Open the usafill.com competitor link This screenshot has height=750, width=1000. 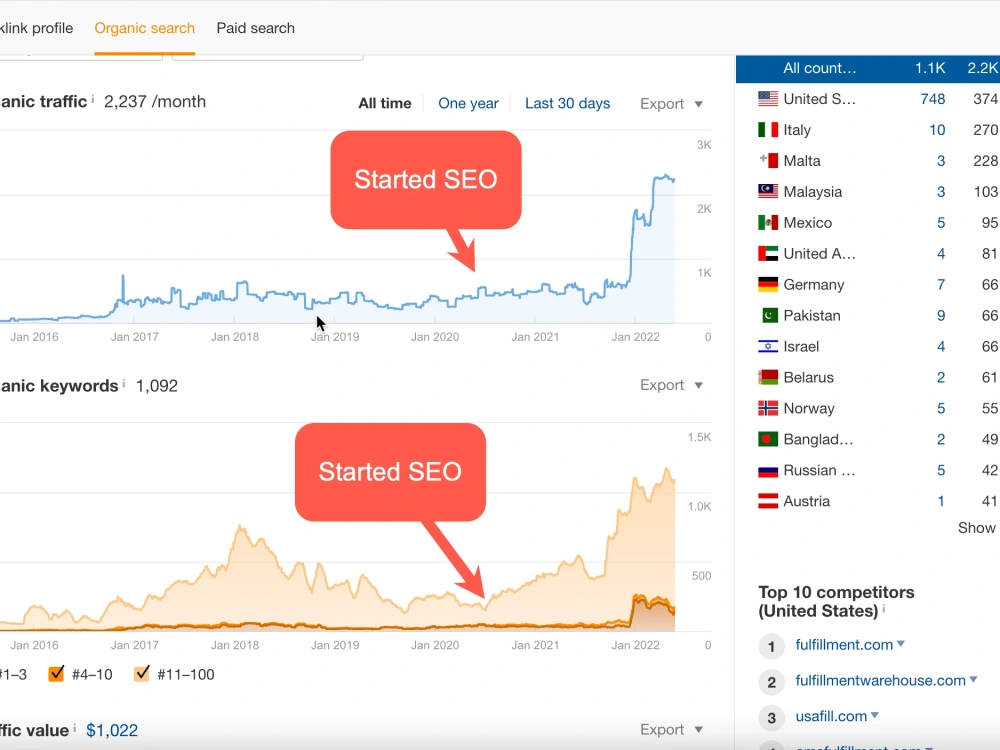[x=831, y=716]
